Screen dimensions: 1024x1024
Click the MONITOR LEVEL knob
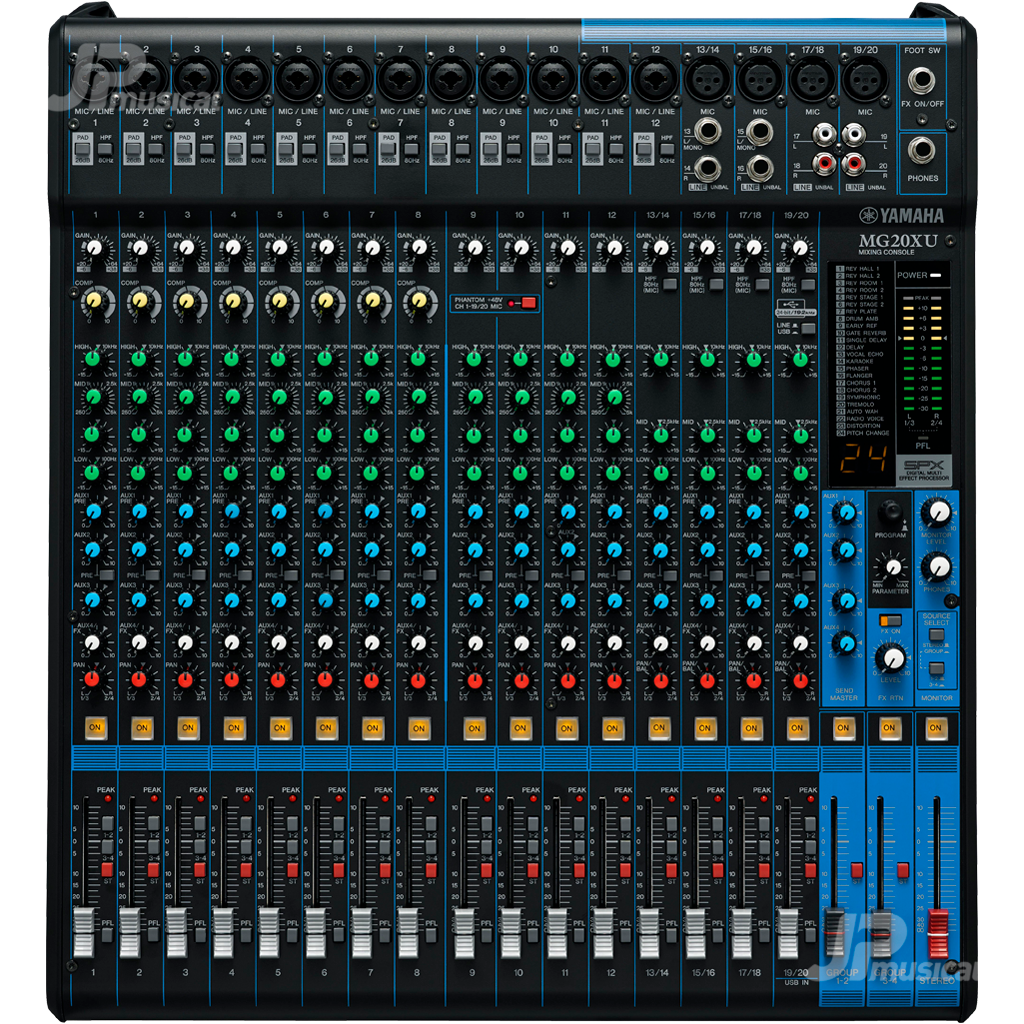(x=938, y=513)
